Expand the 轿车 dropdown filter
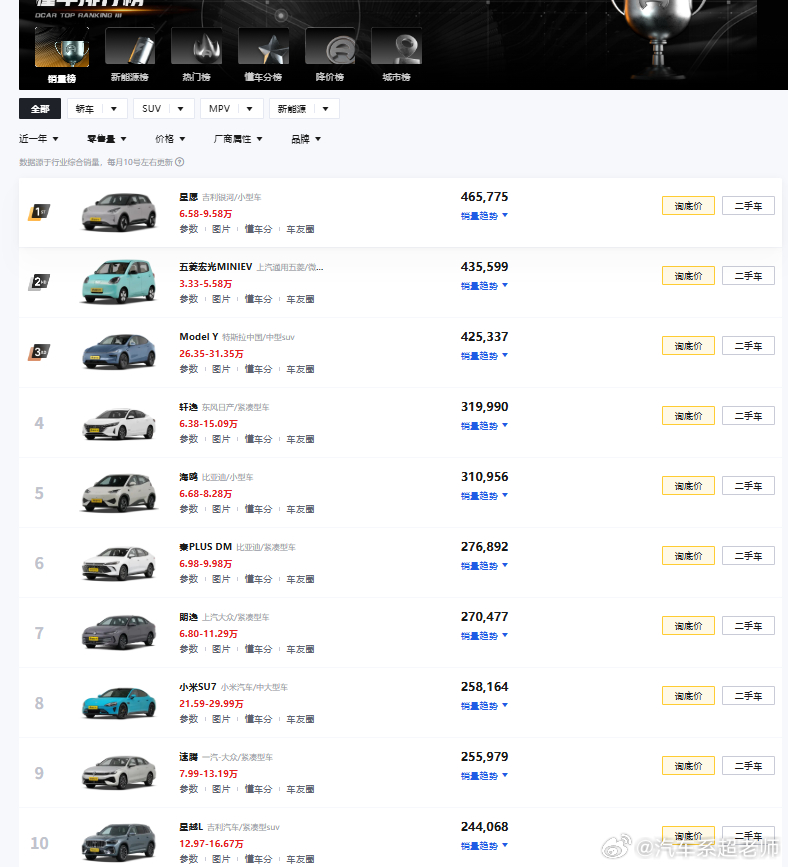The width and height of the screenshot is (788, 867). (x=97, y=109)
